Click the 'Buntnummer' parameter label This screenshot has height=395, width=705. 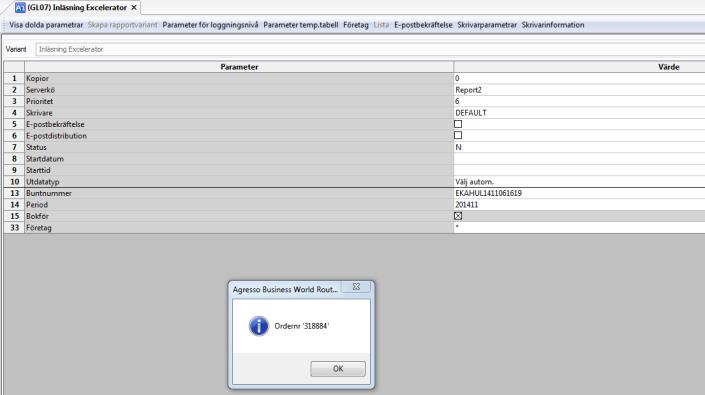pyautogui.click(x=49, y=193)
